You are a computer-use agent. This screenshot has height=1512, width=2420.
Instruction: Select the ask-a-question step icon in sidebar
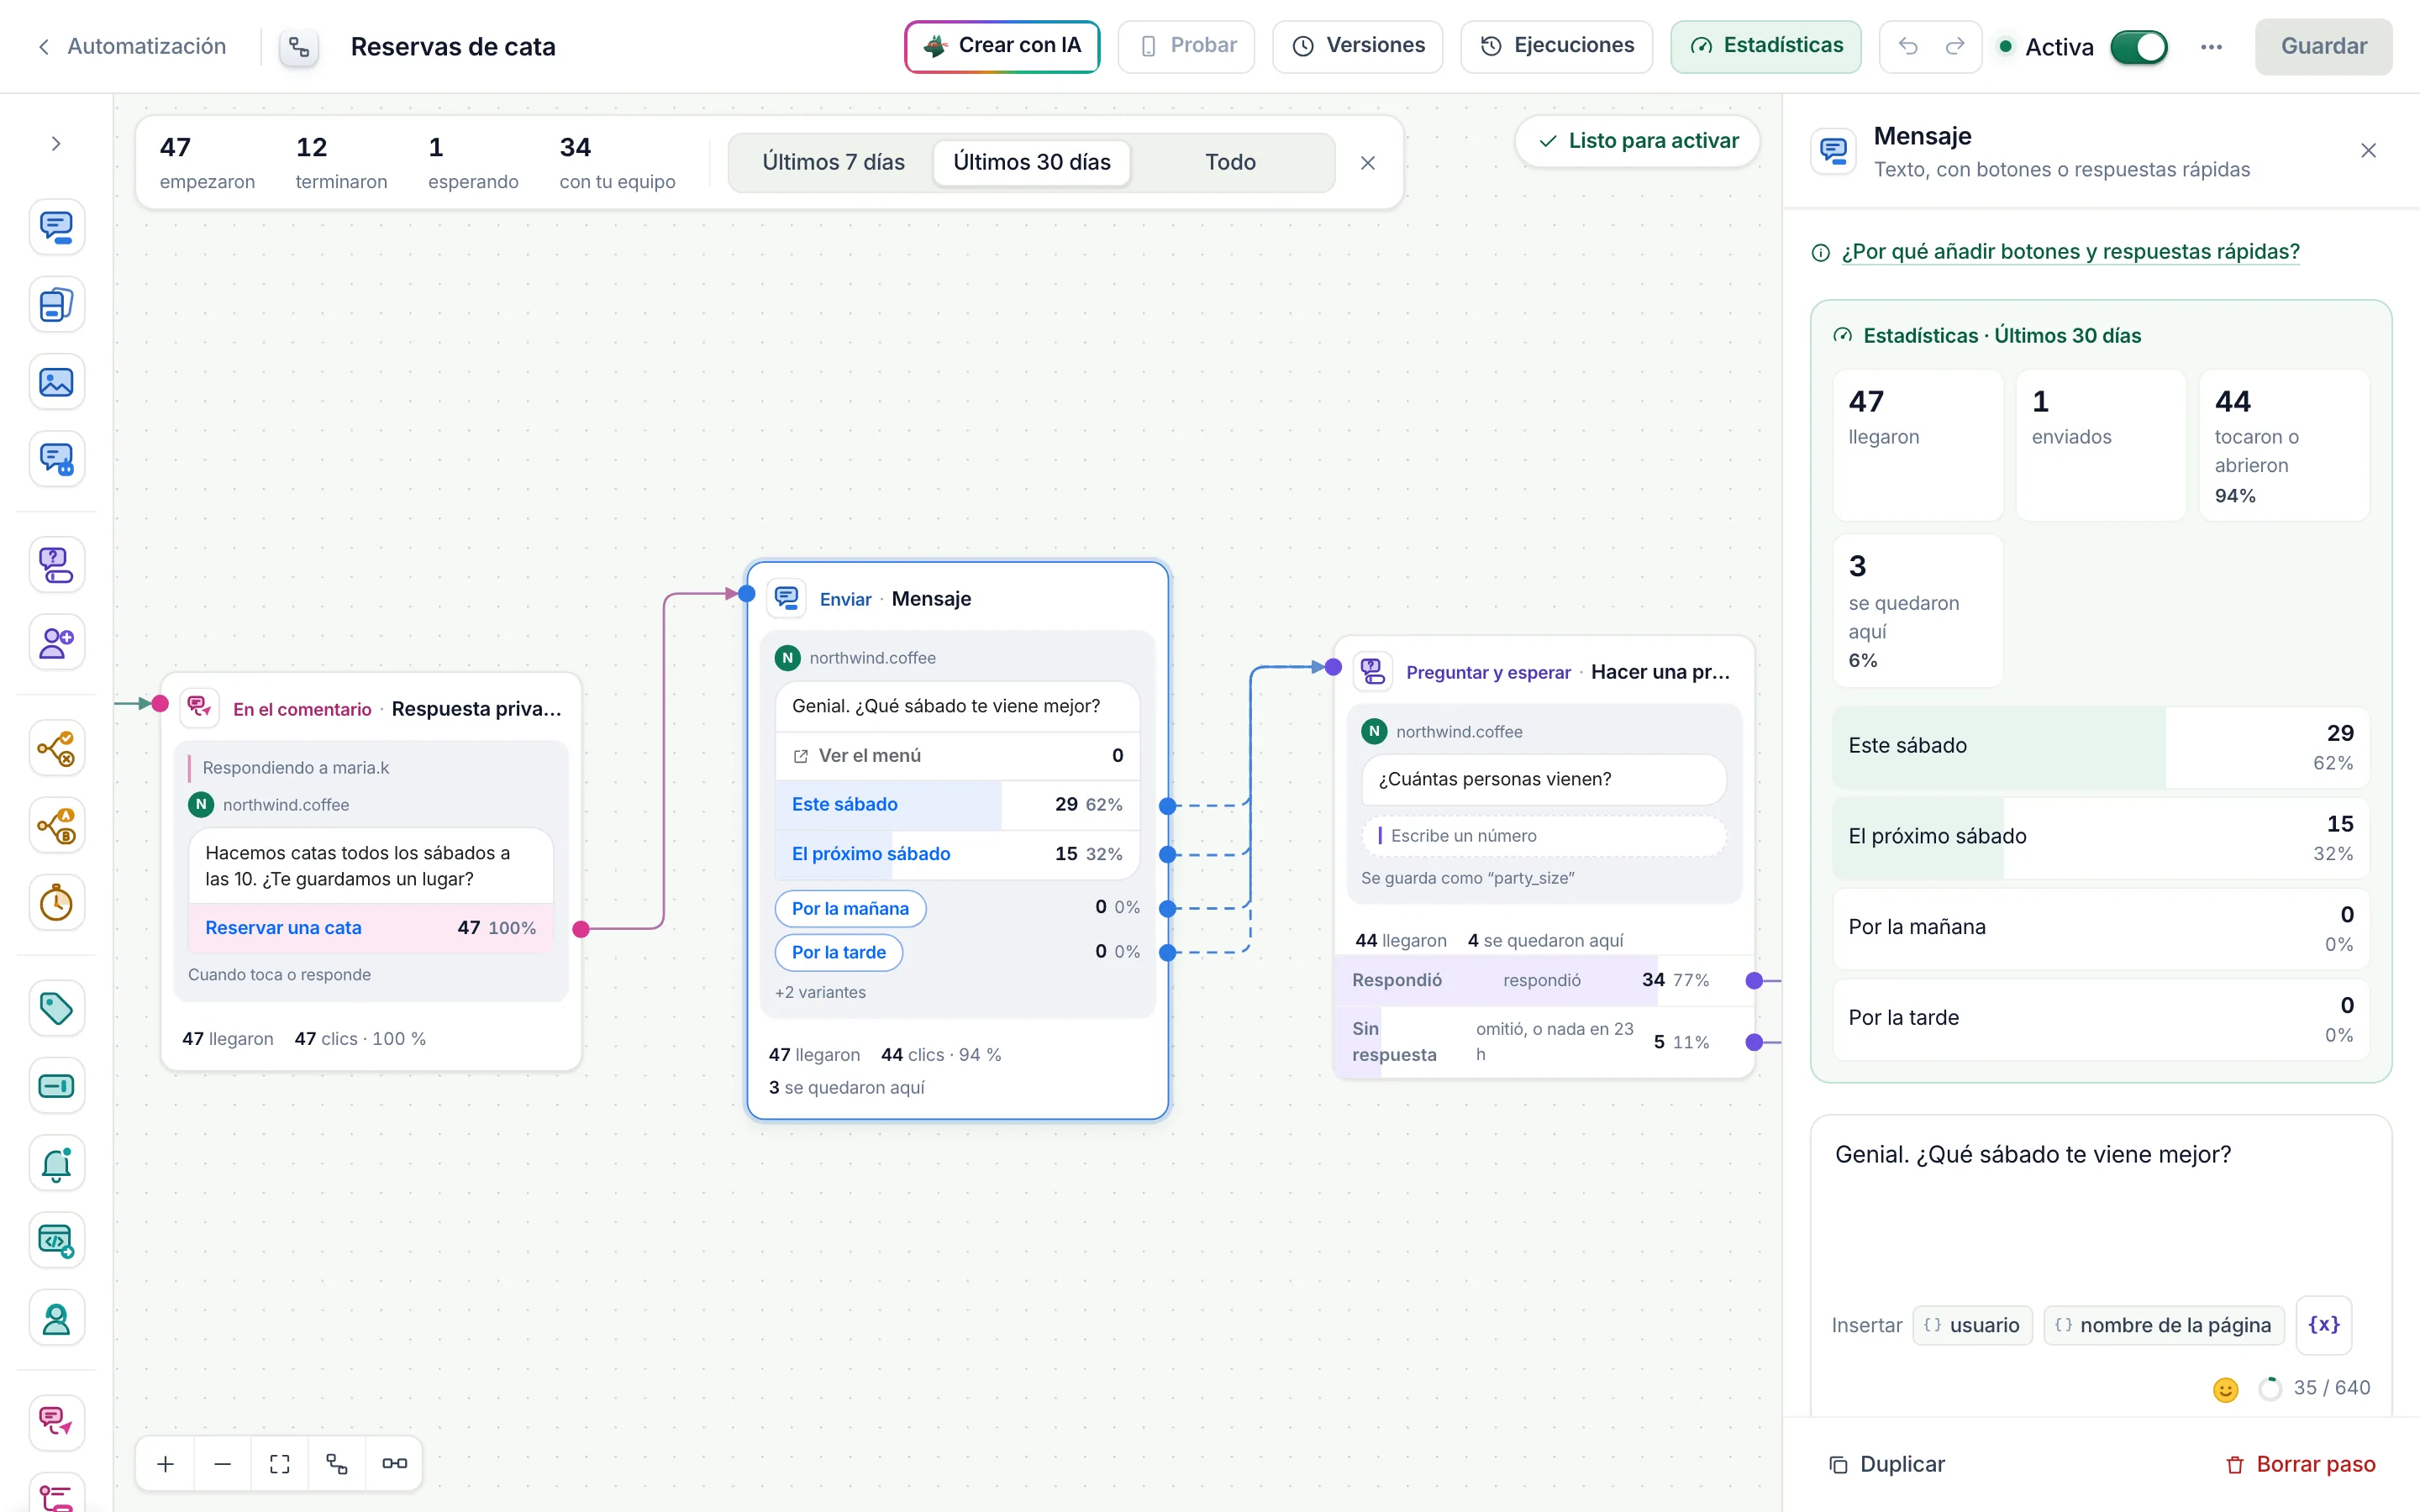tap(56, 565)
